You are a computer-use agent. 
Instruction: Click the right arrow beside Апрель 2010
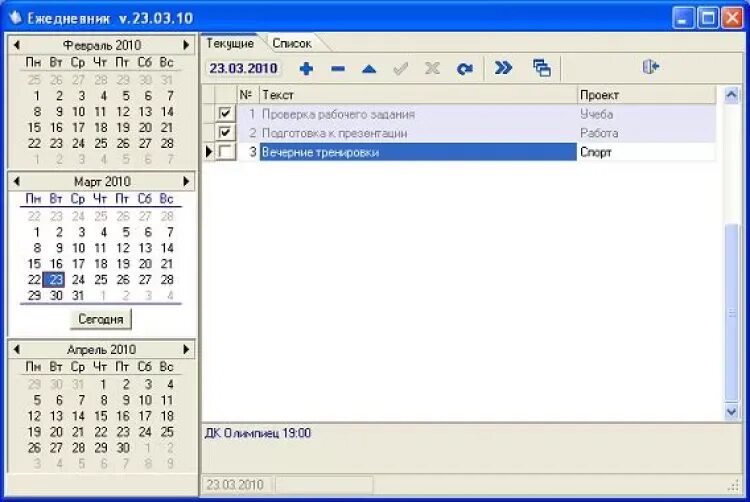pyautogui.click(x=186, y=349)
